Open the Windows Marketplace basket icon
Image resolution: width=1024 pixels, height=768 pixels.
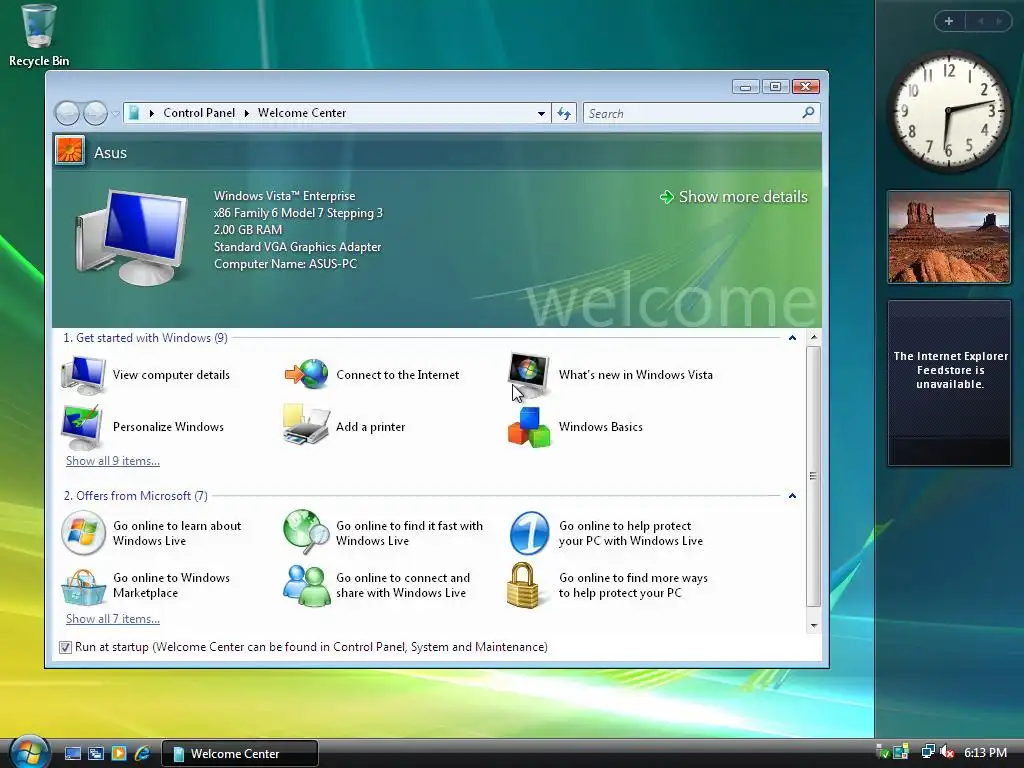[84, 586]
